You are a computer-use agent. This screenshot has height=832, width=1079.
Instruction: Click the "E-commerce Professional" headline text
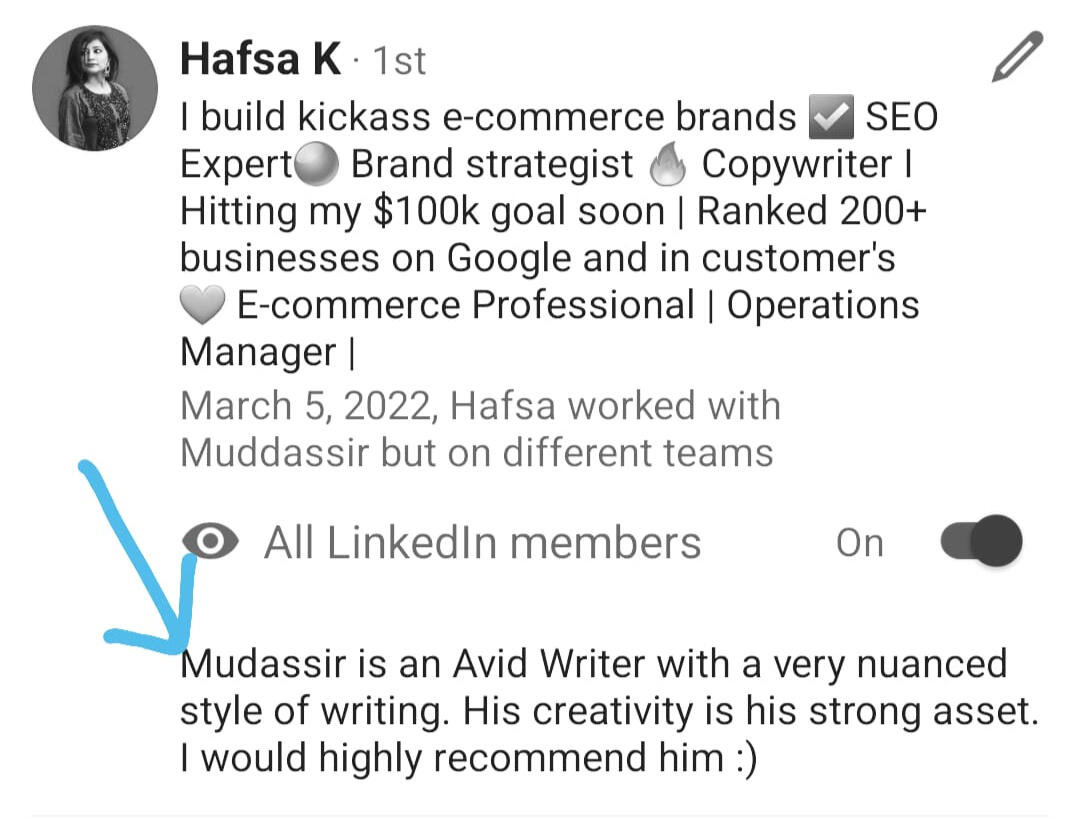pos(465,306)
